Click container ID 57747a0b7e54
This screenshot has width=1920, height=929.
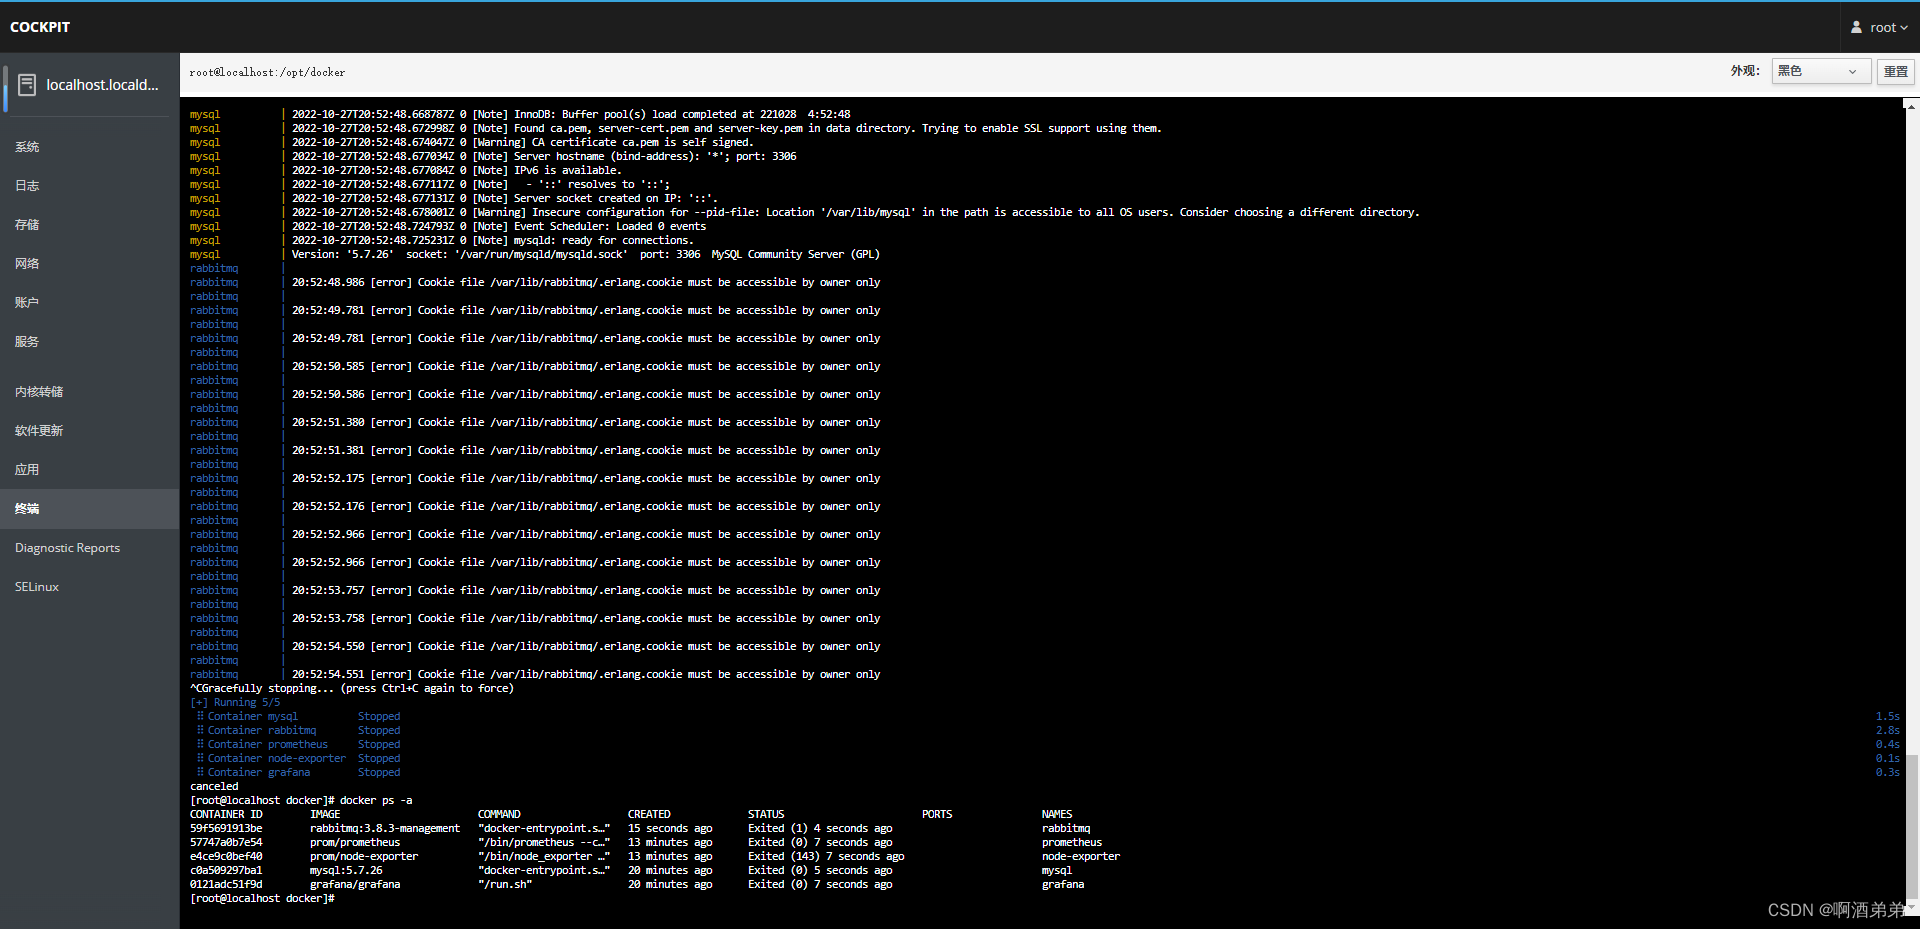pos(226,842)
